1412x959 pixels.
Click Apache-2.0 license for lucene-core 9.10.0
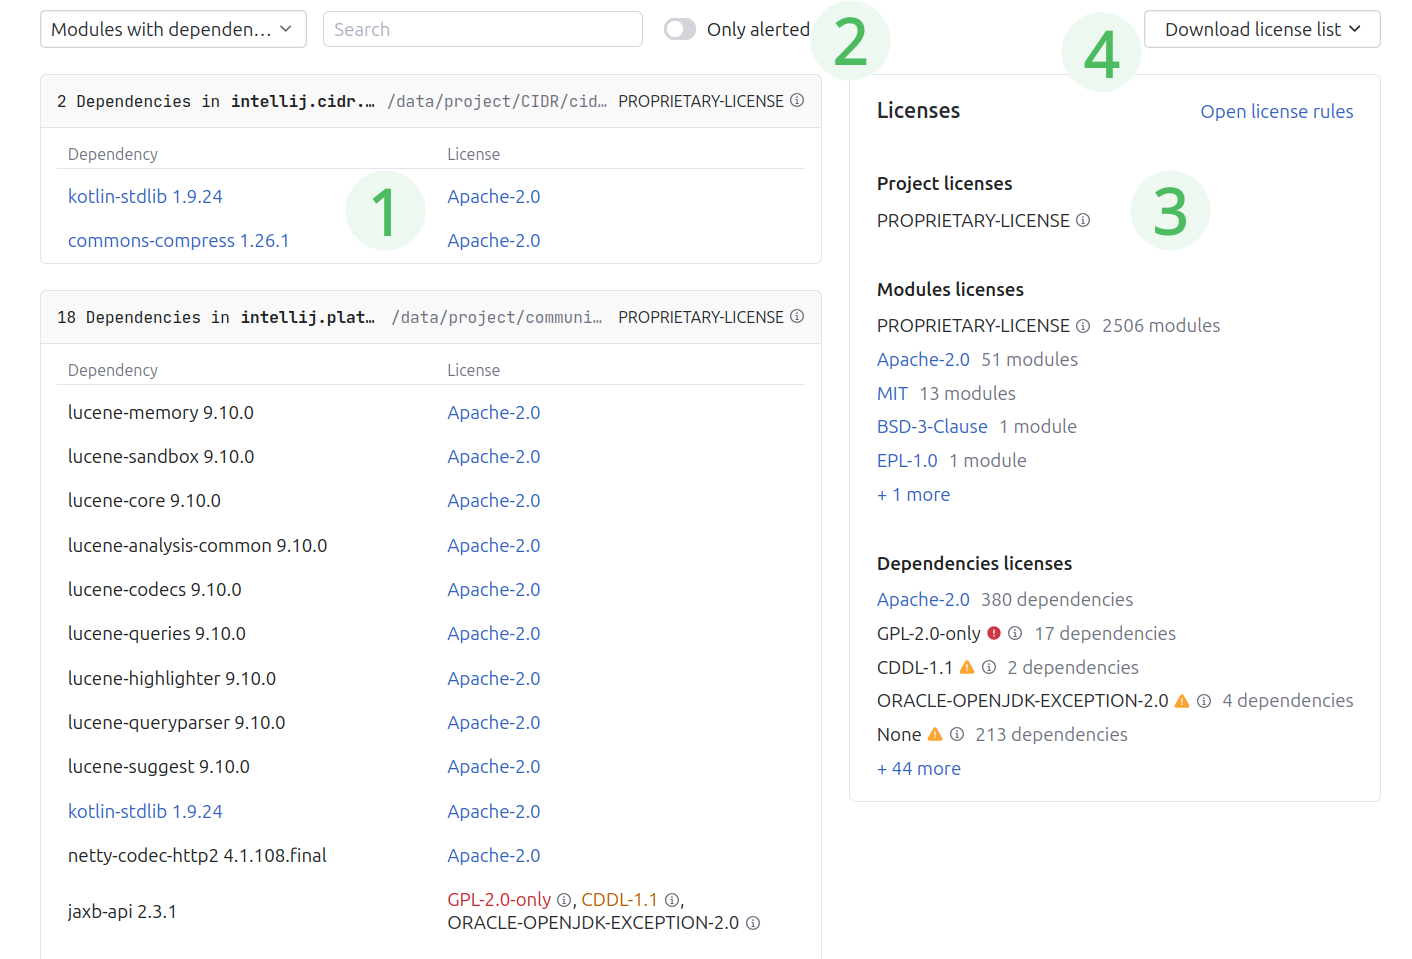[493, 501]
